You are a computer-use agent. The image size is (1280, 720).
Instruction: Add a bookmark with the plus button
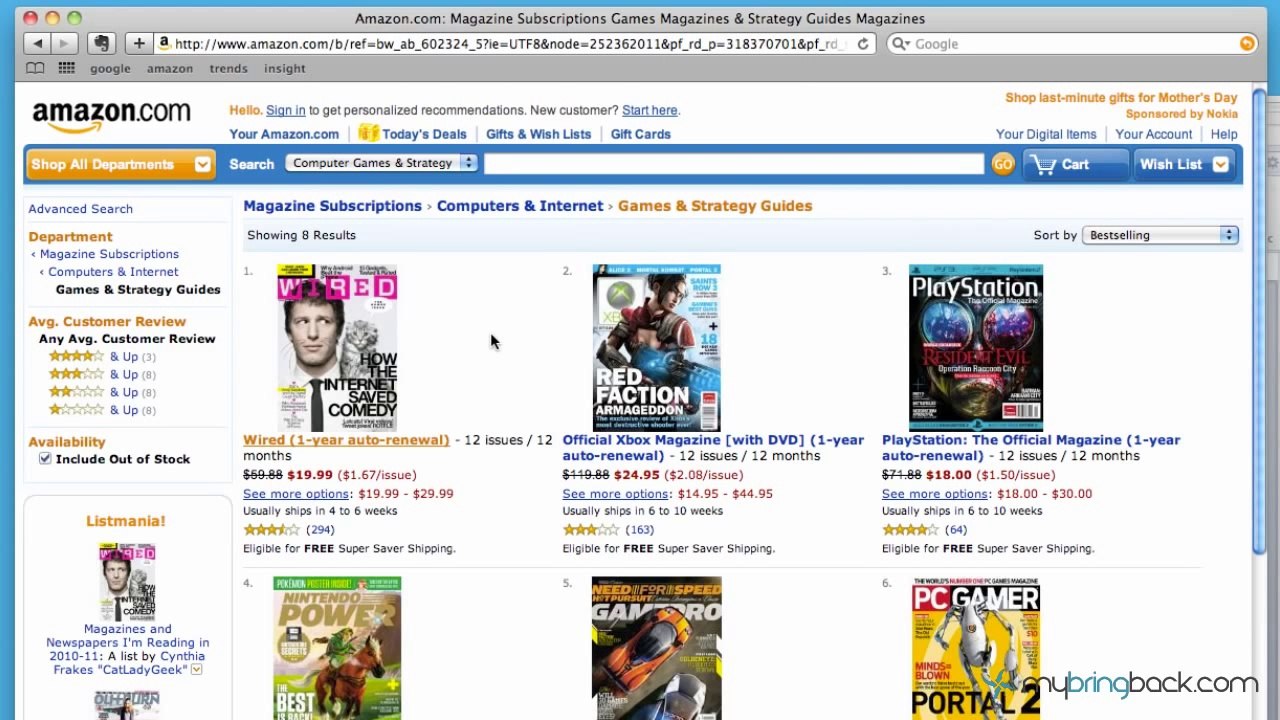(x=139, y=43)
